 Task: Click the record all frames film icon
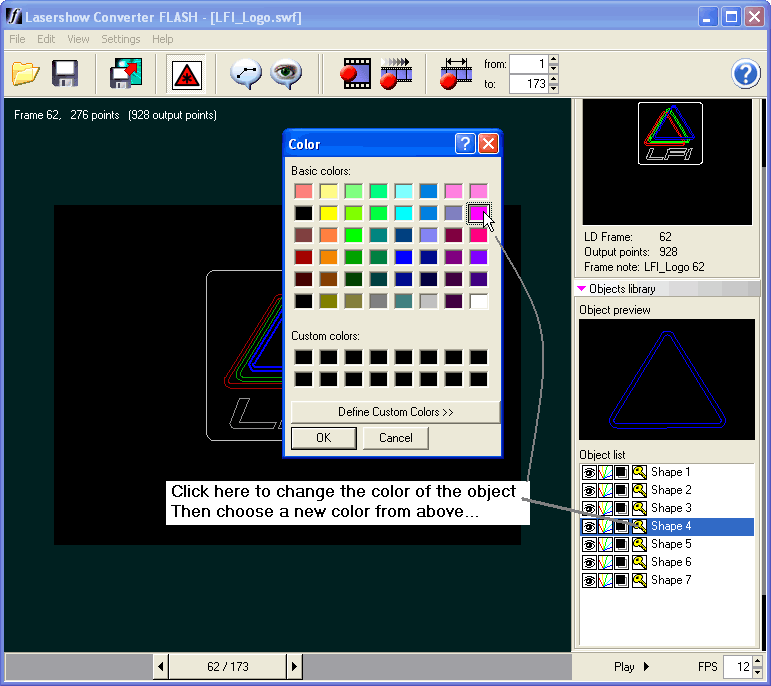pos(396,74)
